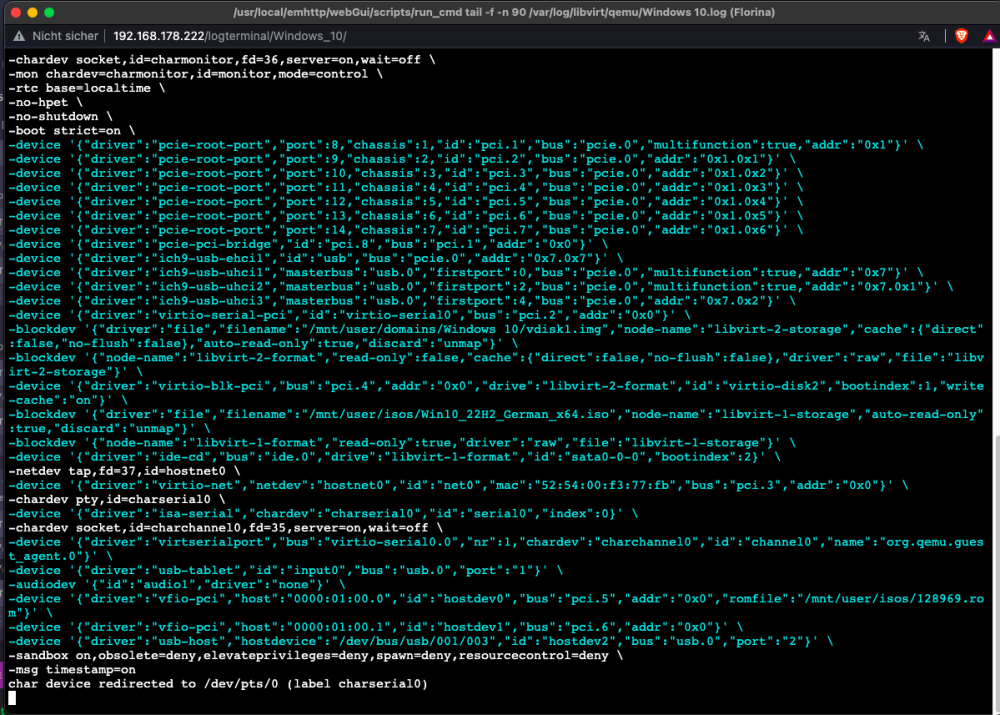Screen dimensions: 1000x715
Task: Click the 'char device redirected to /dev/pts/0' line
Action: point(218,684)
